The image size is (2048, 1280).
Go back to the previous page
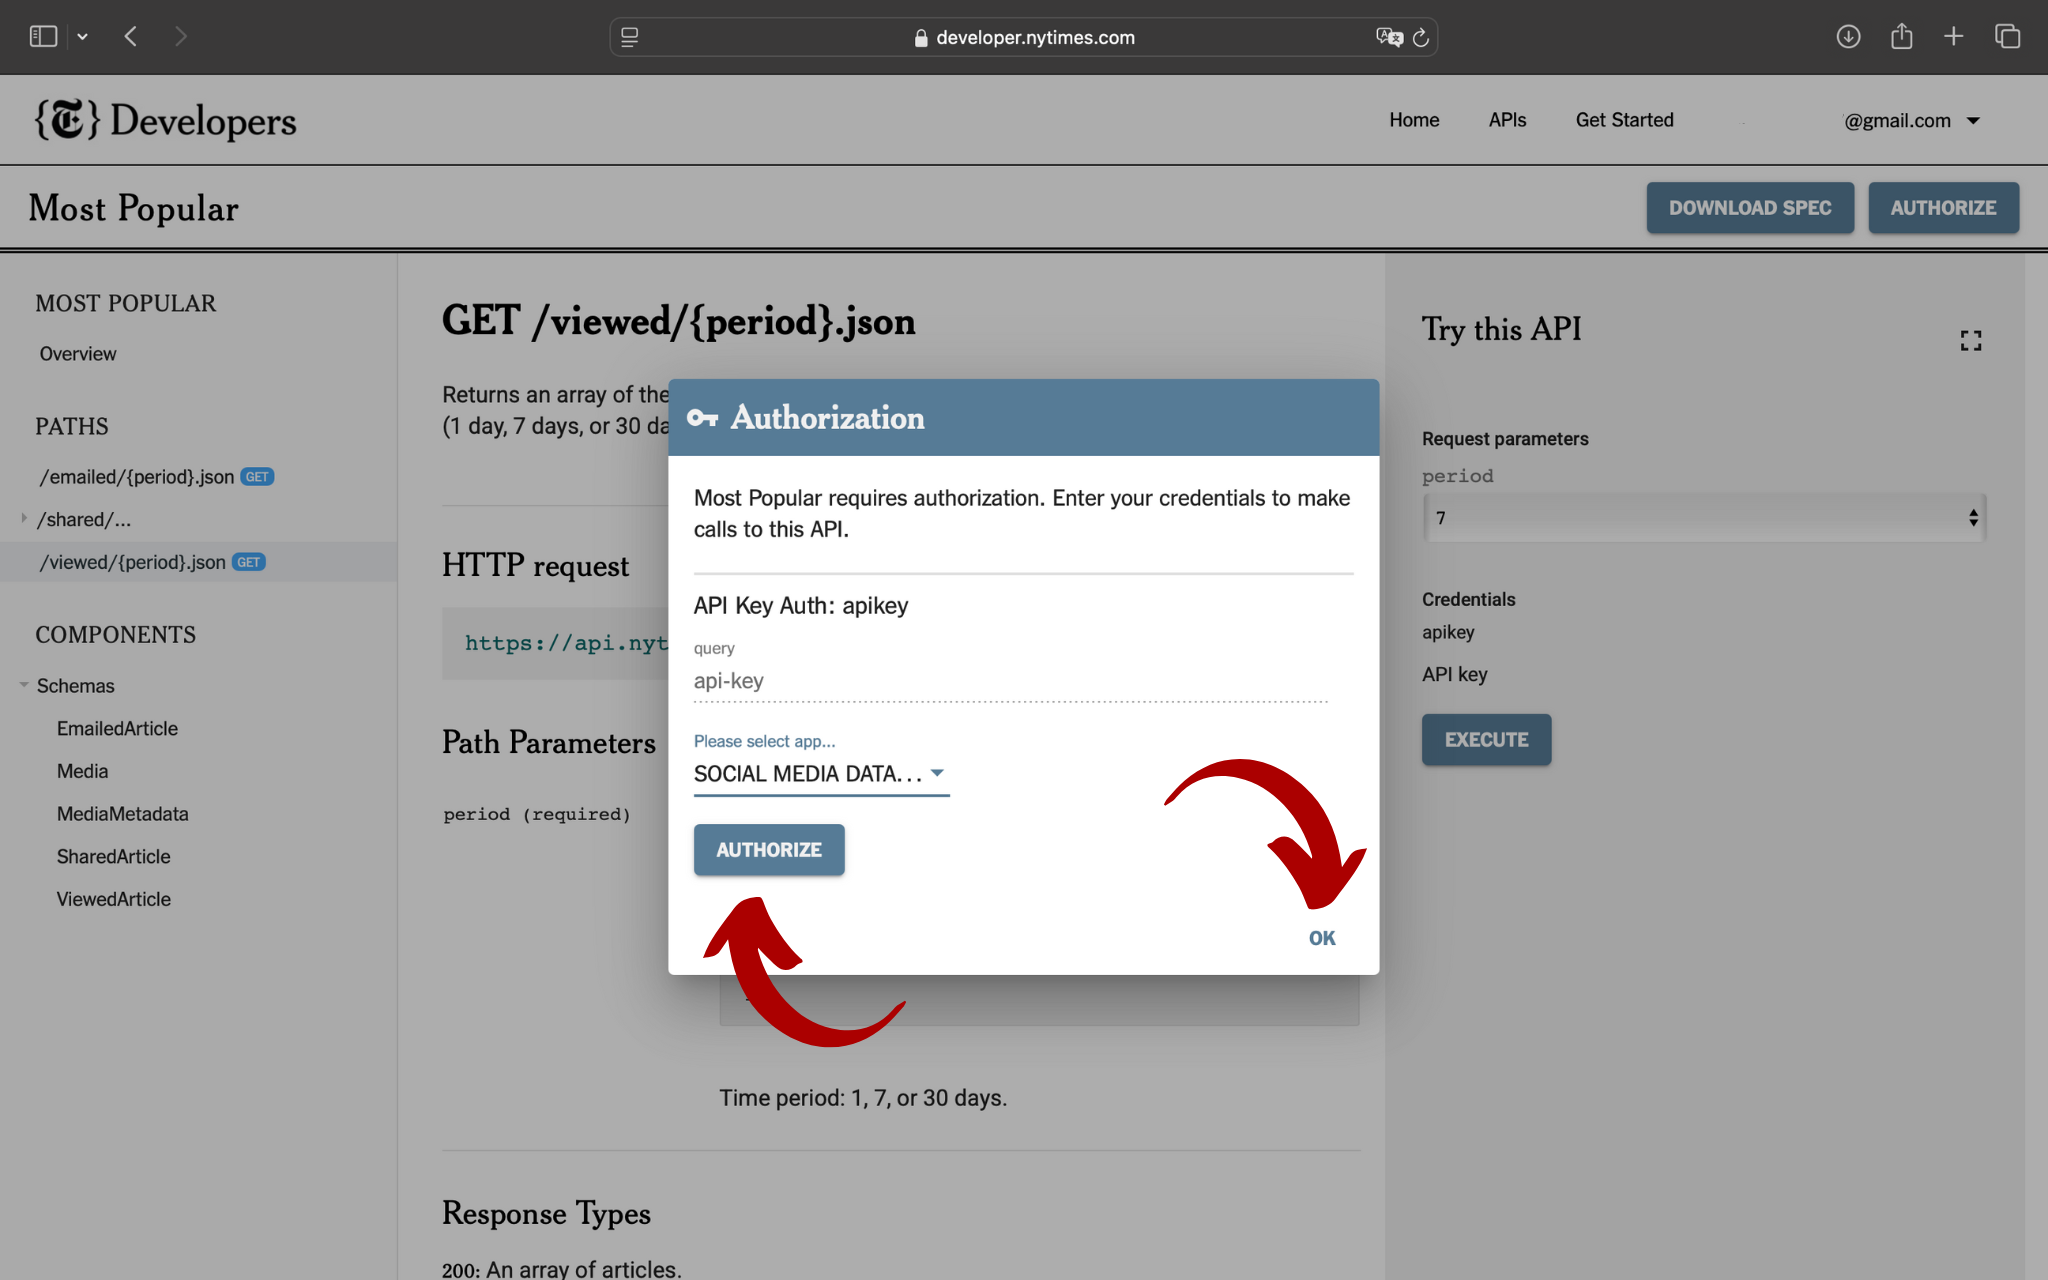click(x=131, y=37)
